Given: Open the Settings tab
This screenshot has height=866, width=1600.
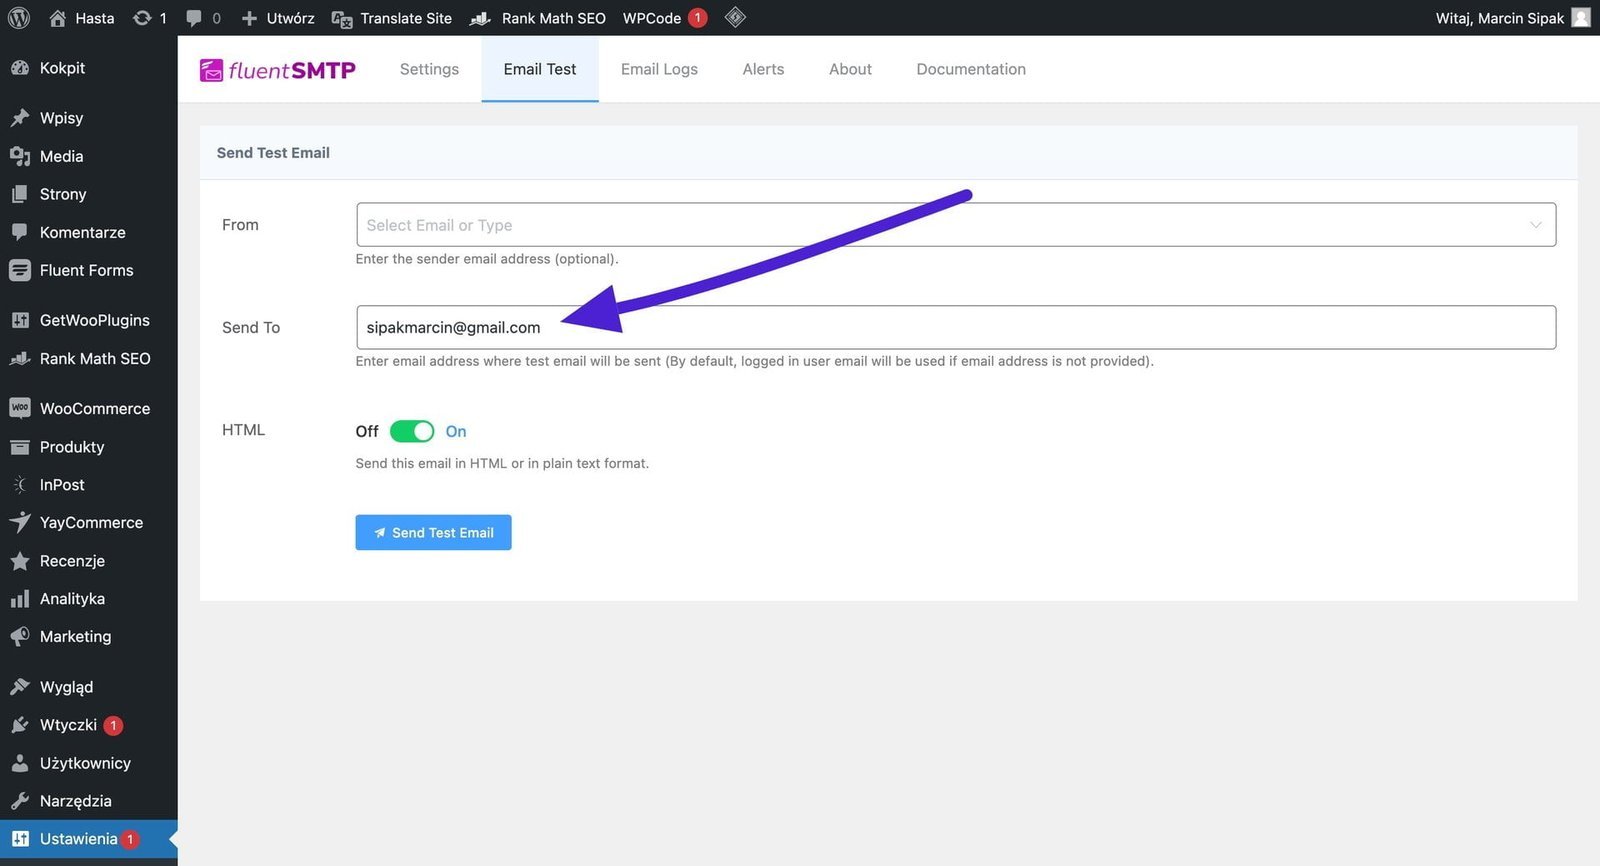Looking at the screenshot, I should pyautogui.click(x=429, y=69).
